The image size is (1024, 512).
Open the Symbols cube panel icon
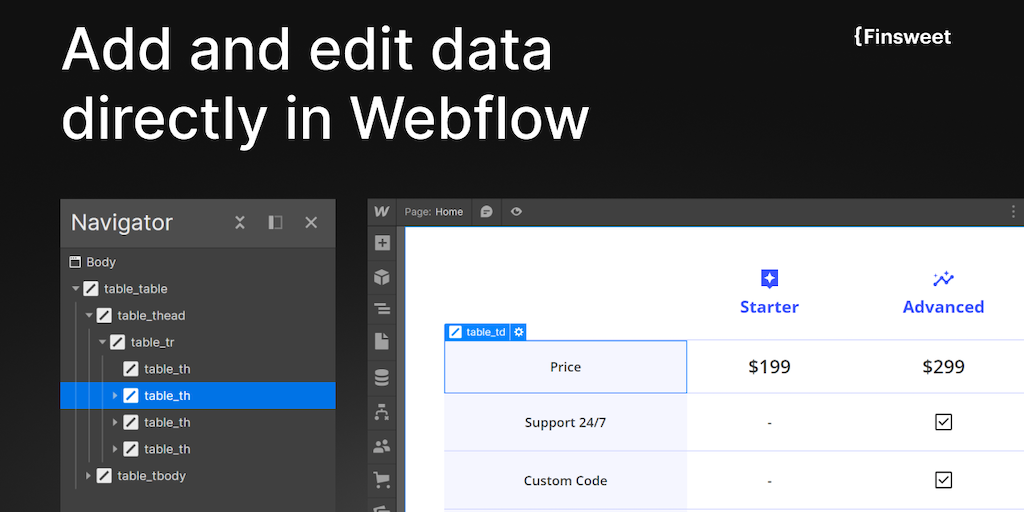[382, 277]
